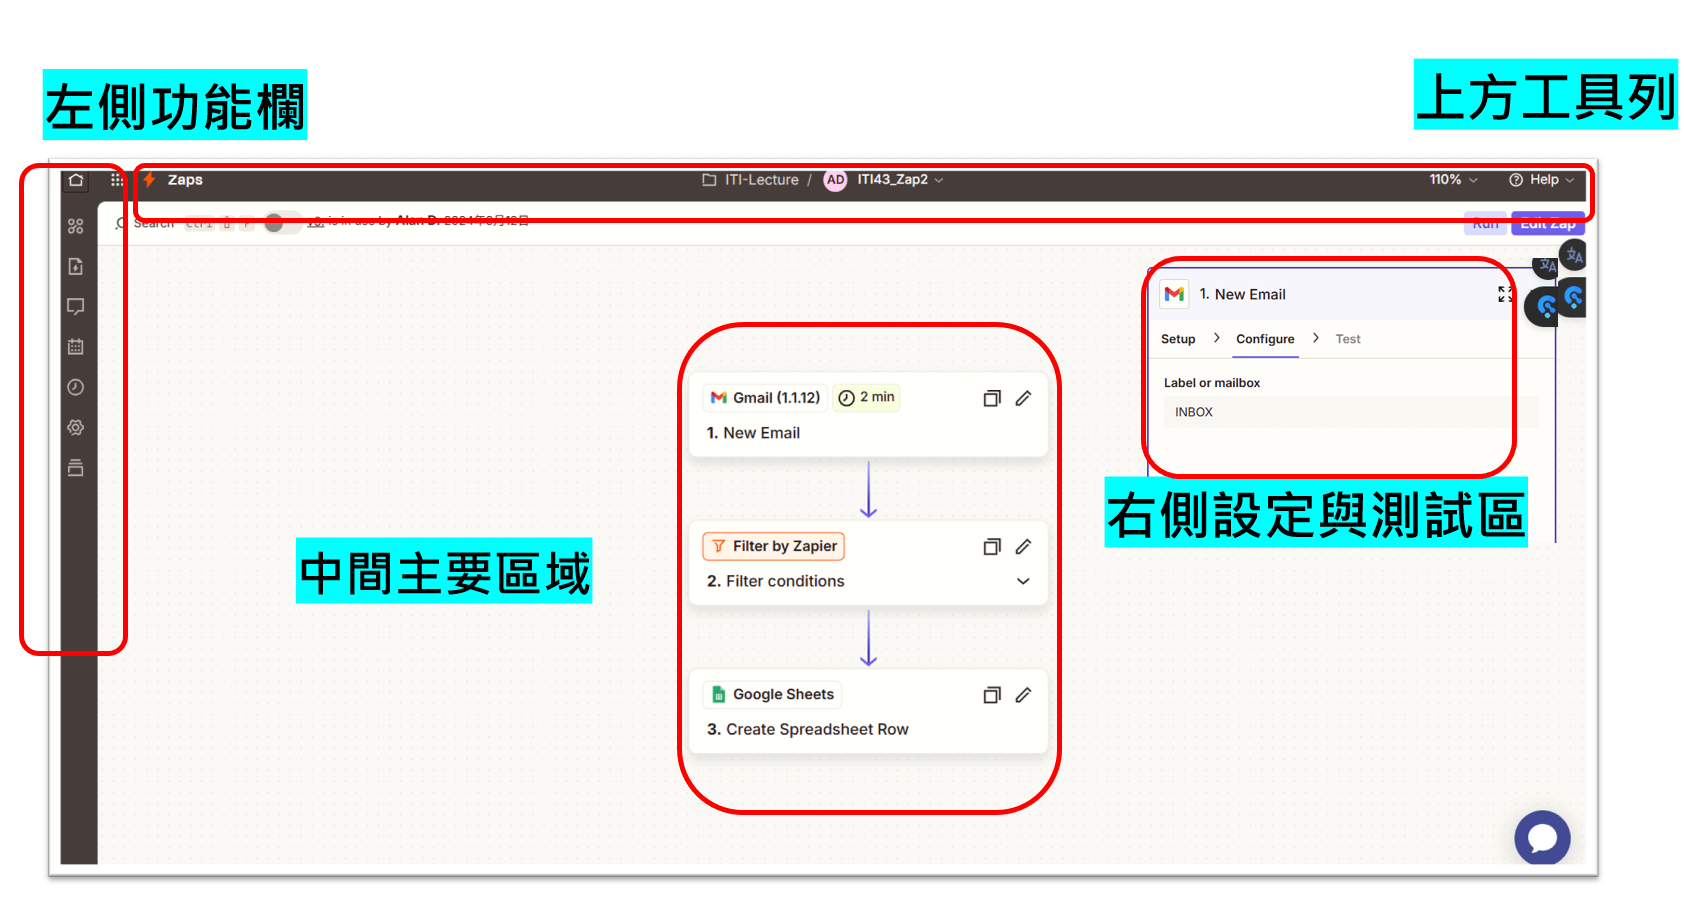Click the copy icon on Google Sheets step
Viewport: 1684px width, 921px height.
pyautogui.click(x=991, y=695)
